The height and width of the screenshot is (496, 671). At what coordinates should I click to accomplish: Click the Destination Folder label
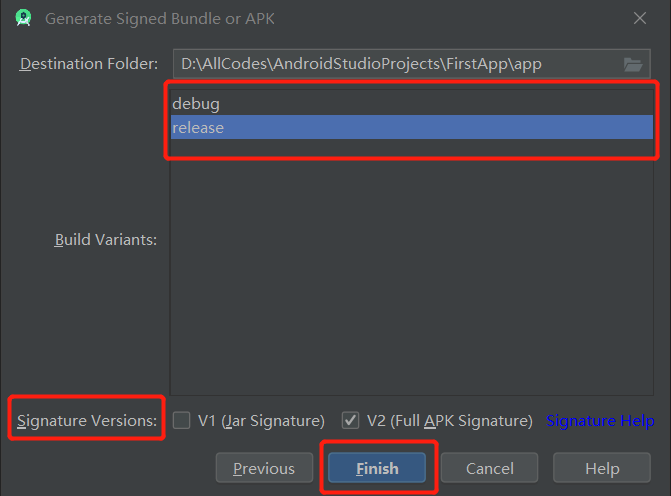(89, 64)
